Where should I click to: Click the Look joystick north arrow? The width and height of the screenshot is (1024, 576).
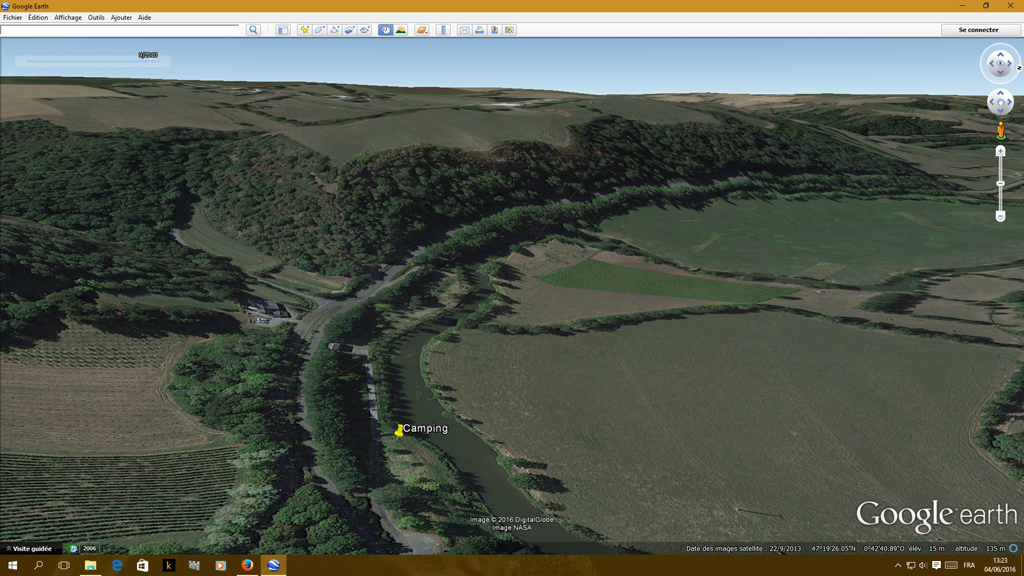[1000, 53]
